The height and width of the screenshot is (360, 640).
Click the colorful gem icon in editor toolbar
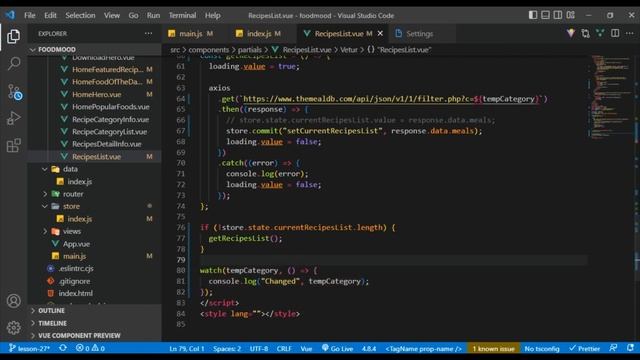571,33
